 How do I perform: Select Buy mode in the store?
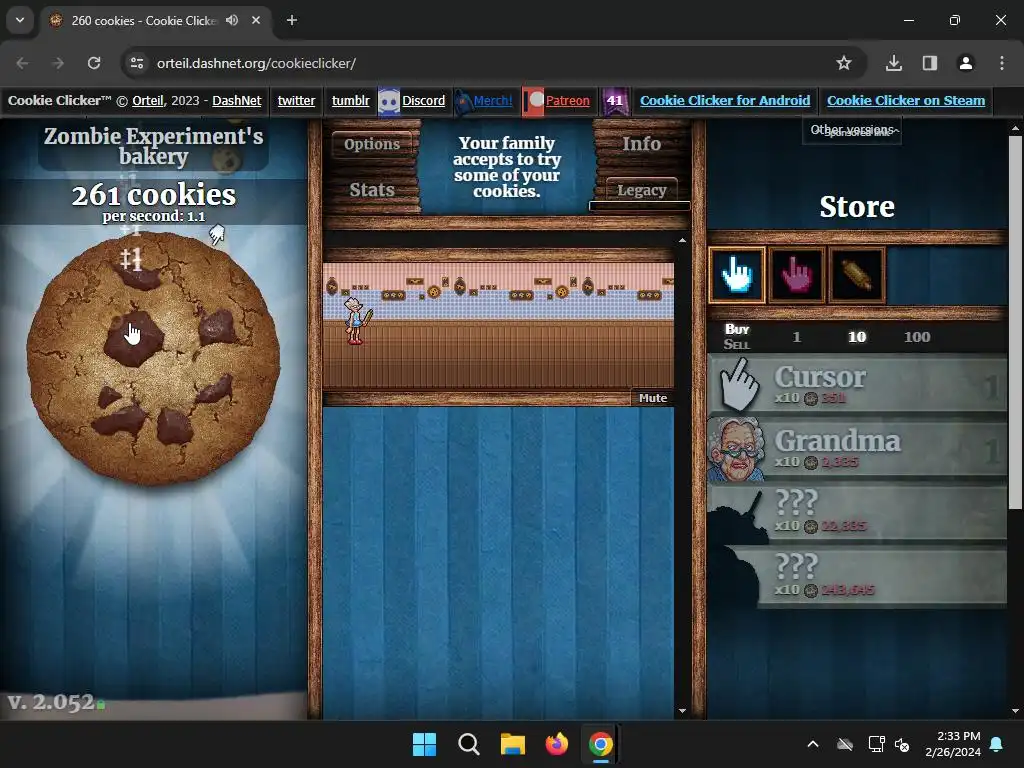point(737,329)
